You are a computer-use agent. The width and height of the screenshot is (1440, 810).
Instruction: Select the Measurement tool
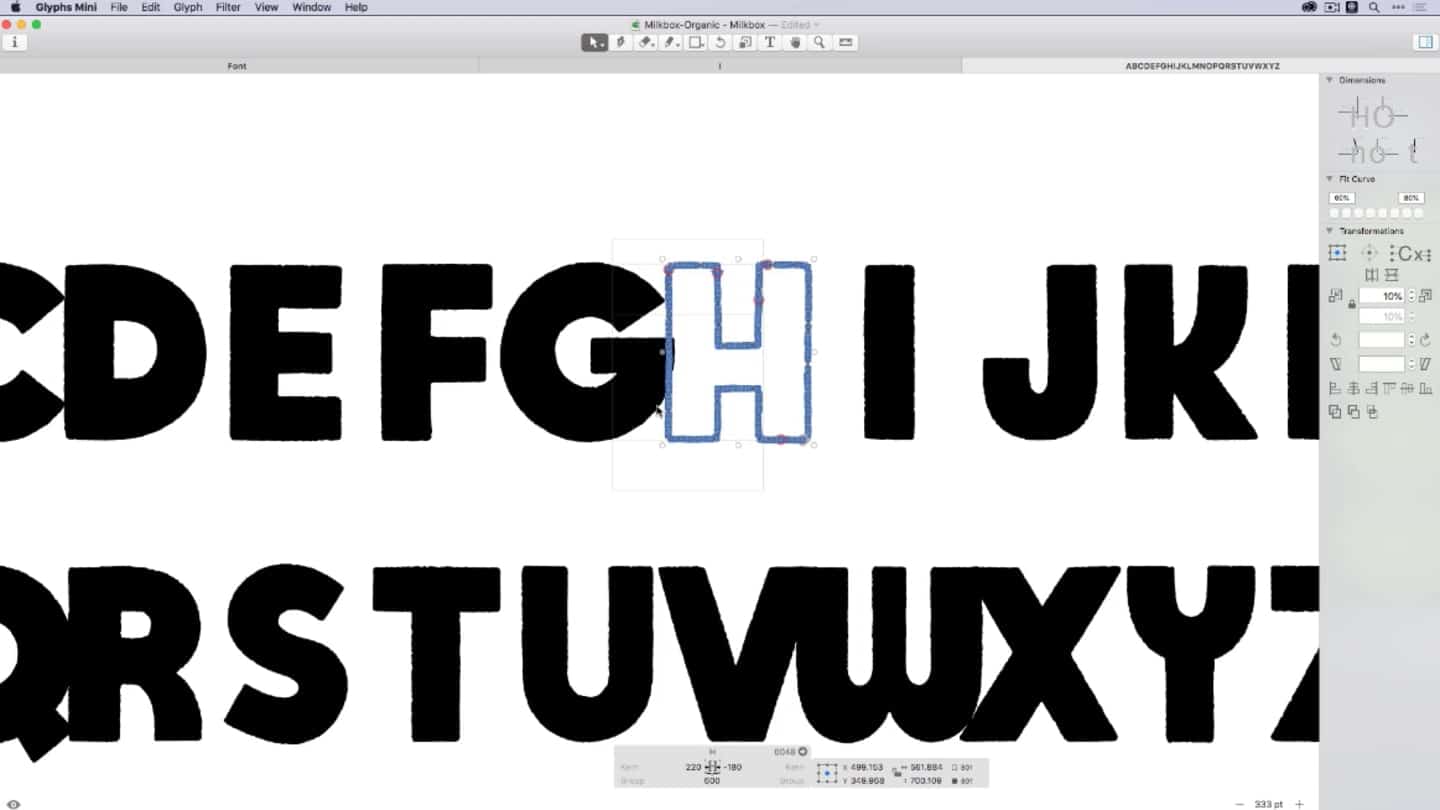pyautogui.click(x=845, y=42)
